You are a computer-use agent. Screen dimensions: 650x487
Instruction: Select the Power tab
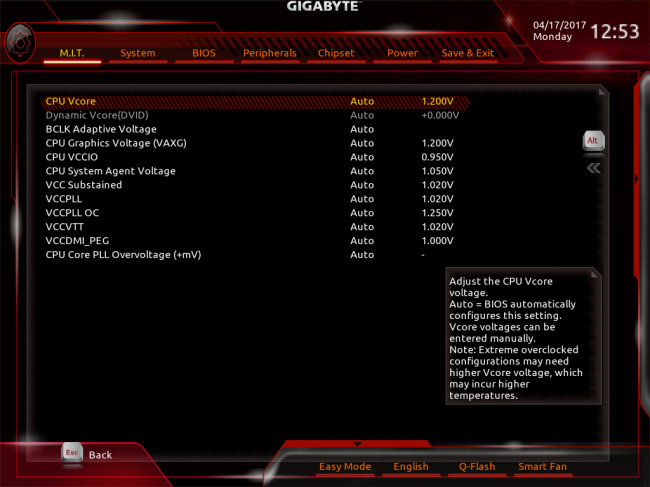pyautogui.click(x=402, y=53)
